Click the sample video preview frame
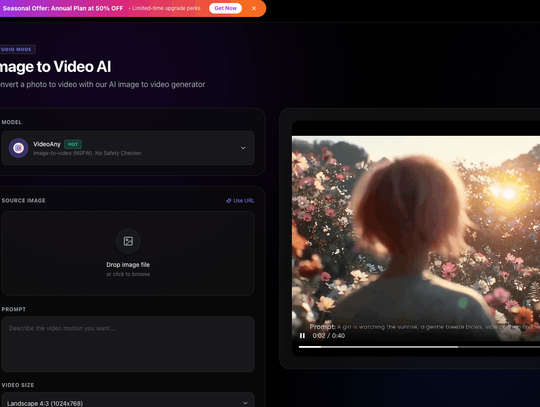The image size is (540, 407). [416, 238]
